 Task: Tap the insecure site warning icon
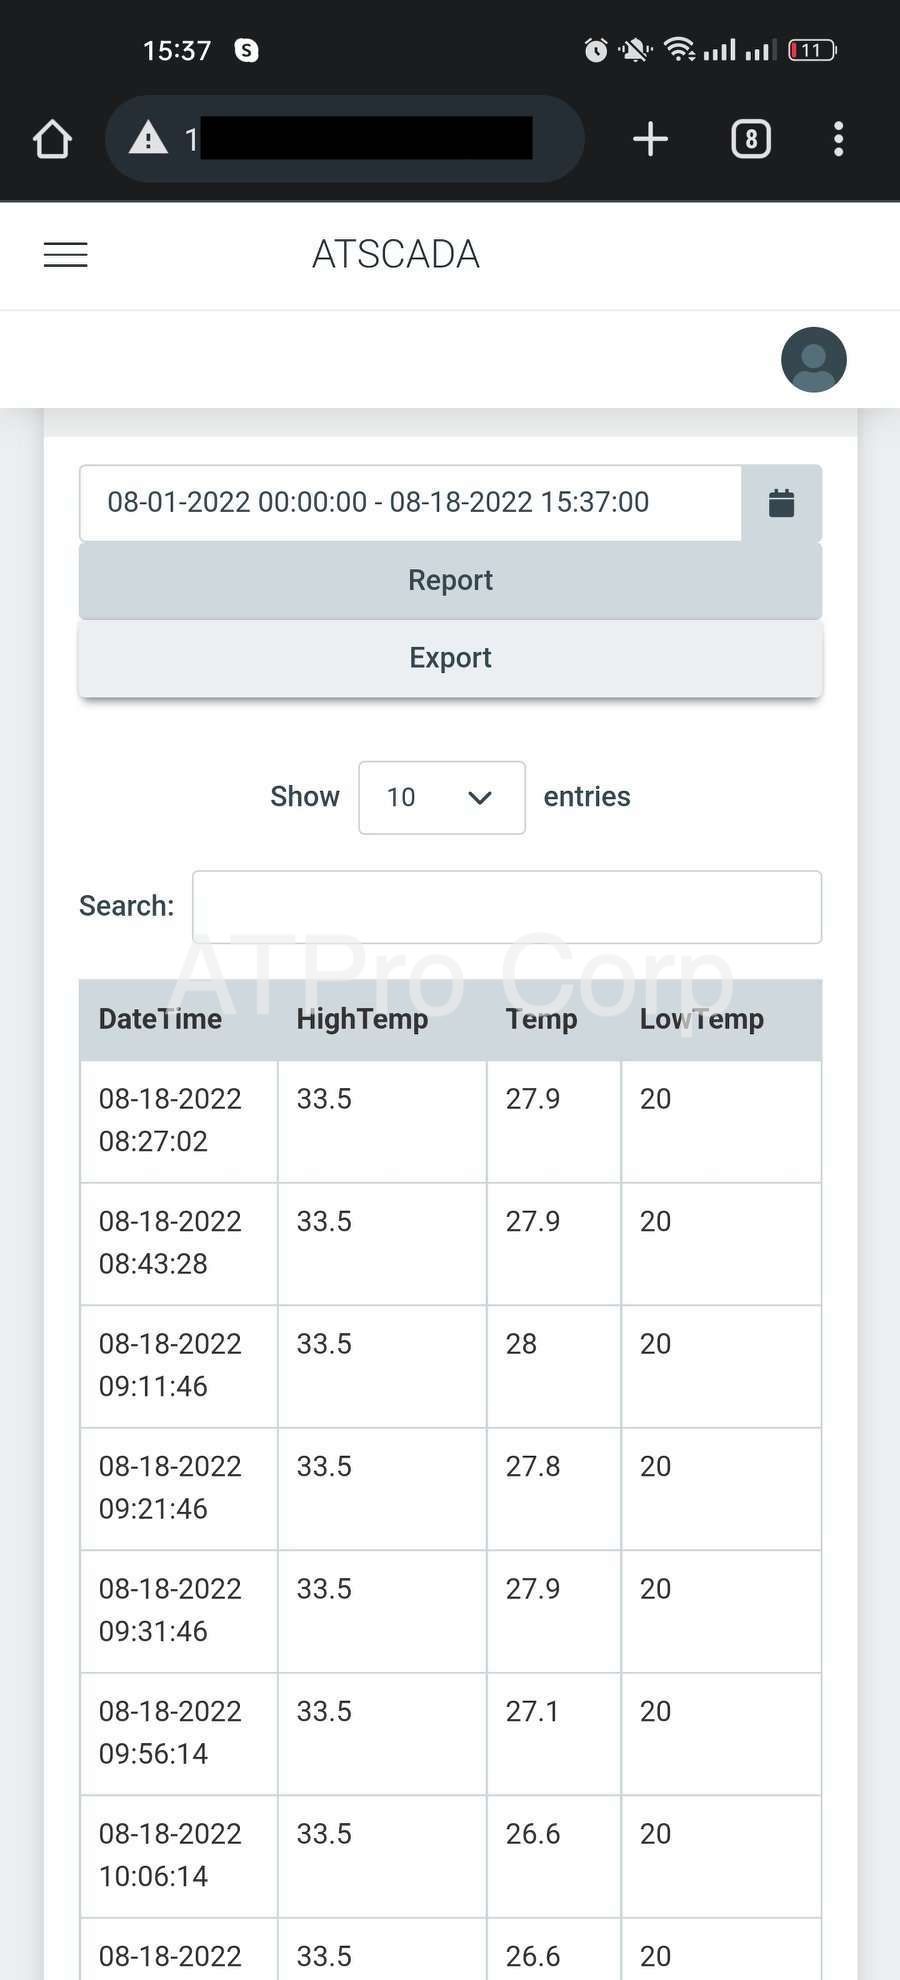pyautogui.click(x=148, y=138)
